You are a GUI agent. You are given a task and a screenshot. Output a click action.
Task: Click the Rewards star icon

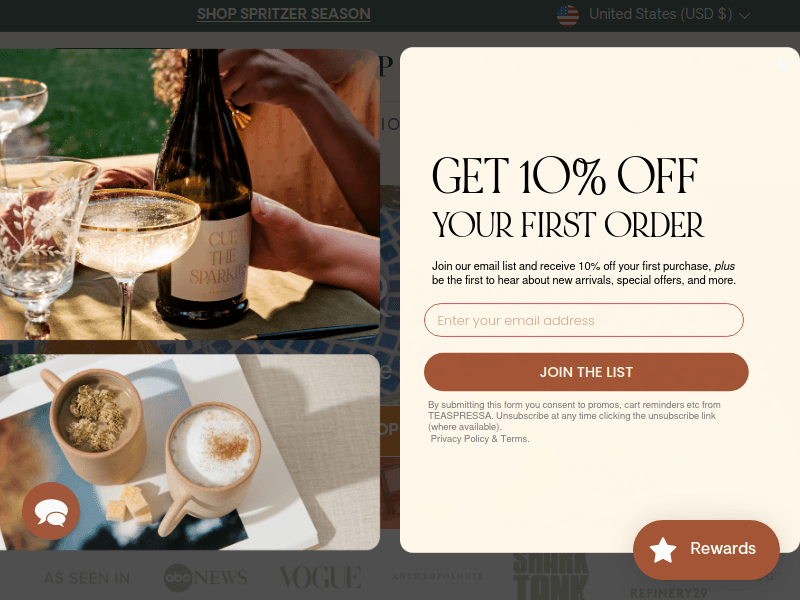pyautogui.click(x=663, y=550)
